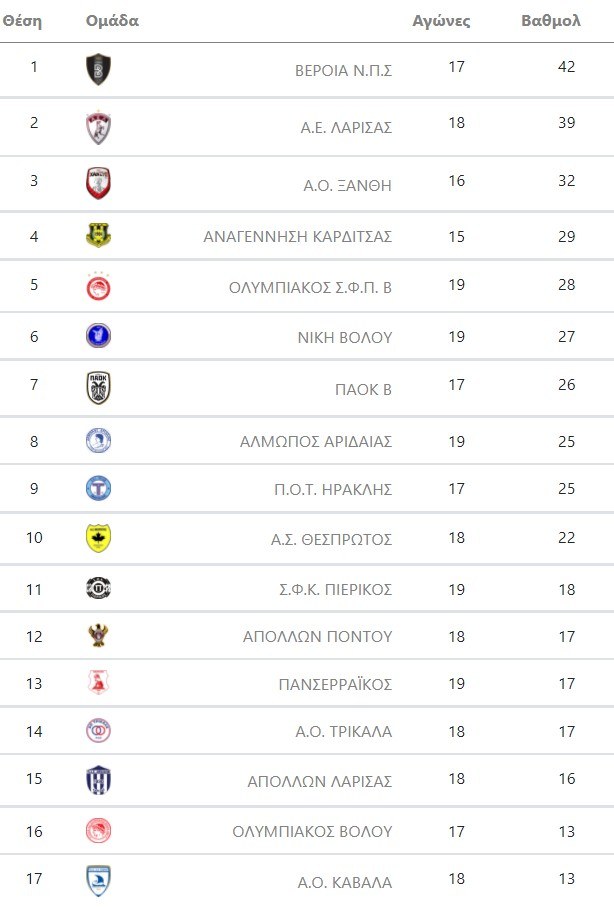The image size is (614, 907).
Task: Open the ΑΠΟΛΛΩΝ ΛΑΡΙΣΑΣ team name link
Action: 319,782
